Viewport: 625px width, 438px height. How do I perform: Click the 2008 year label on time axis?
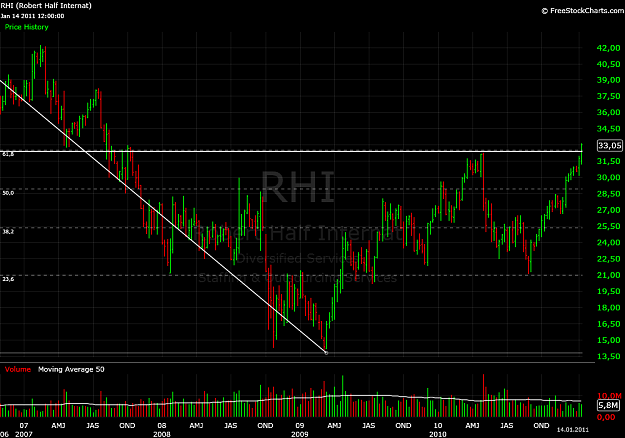pos(162,434)
